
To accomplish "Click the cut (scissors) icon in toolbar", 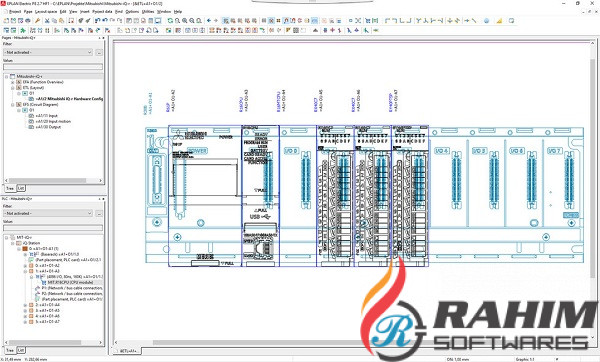I will point(47,21).
